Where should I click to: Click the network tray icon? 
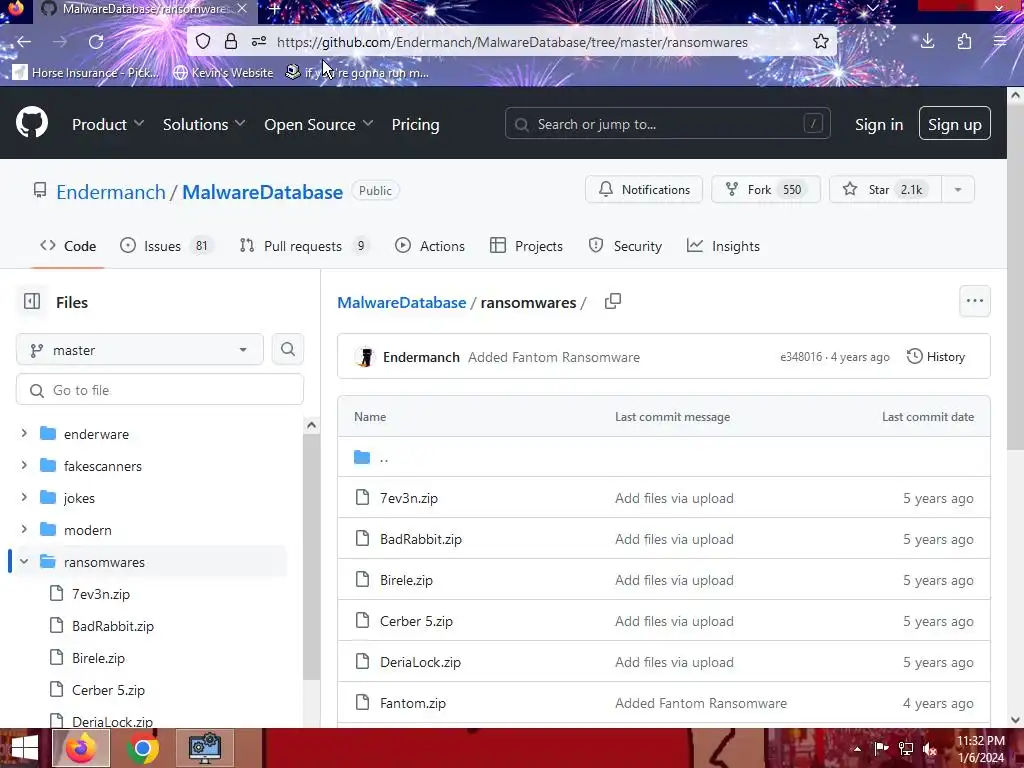click(x=906, y=748)
